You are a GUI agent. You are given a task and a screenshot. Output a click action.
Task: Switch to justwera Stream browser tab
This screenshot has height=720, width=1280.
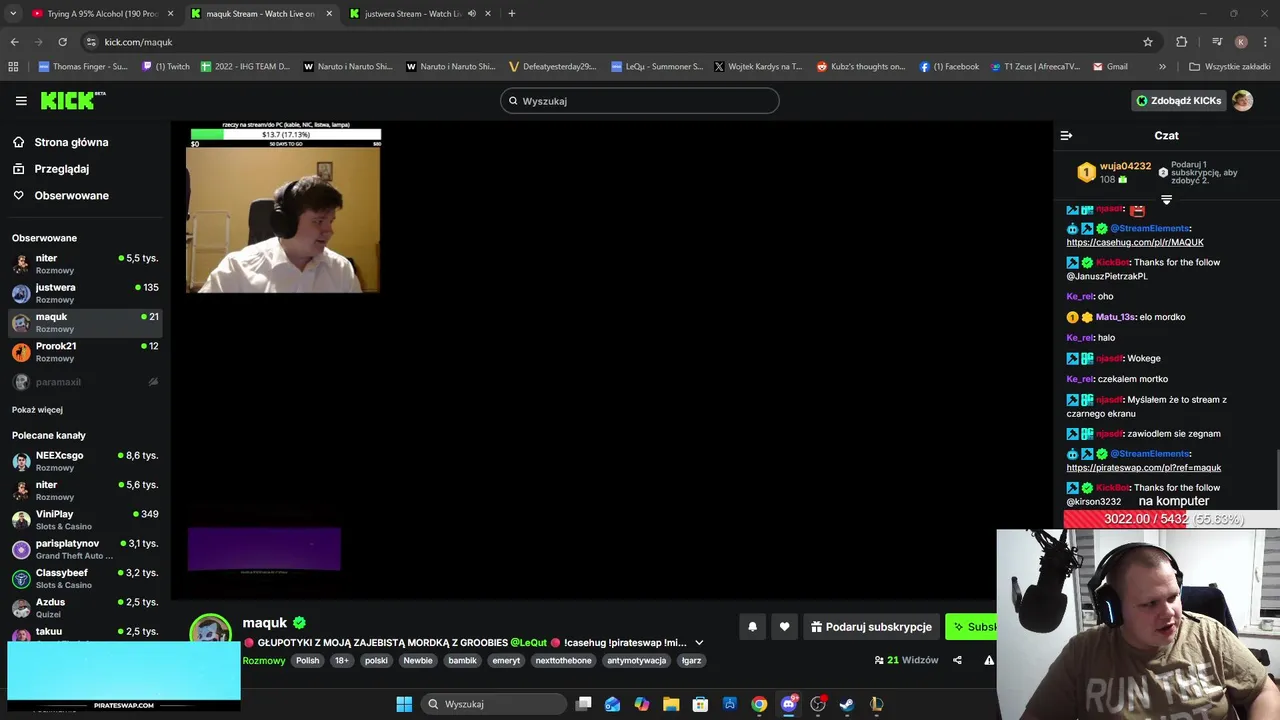pos(420,14)
